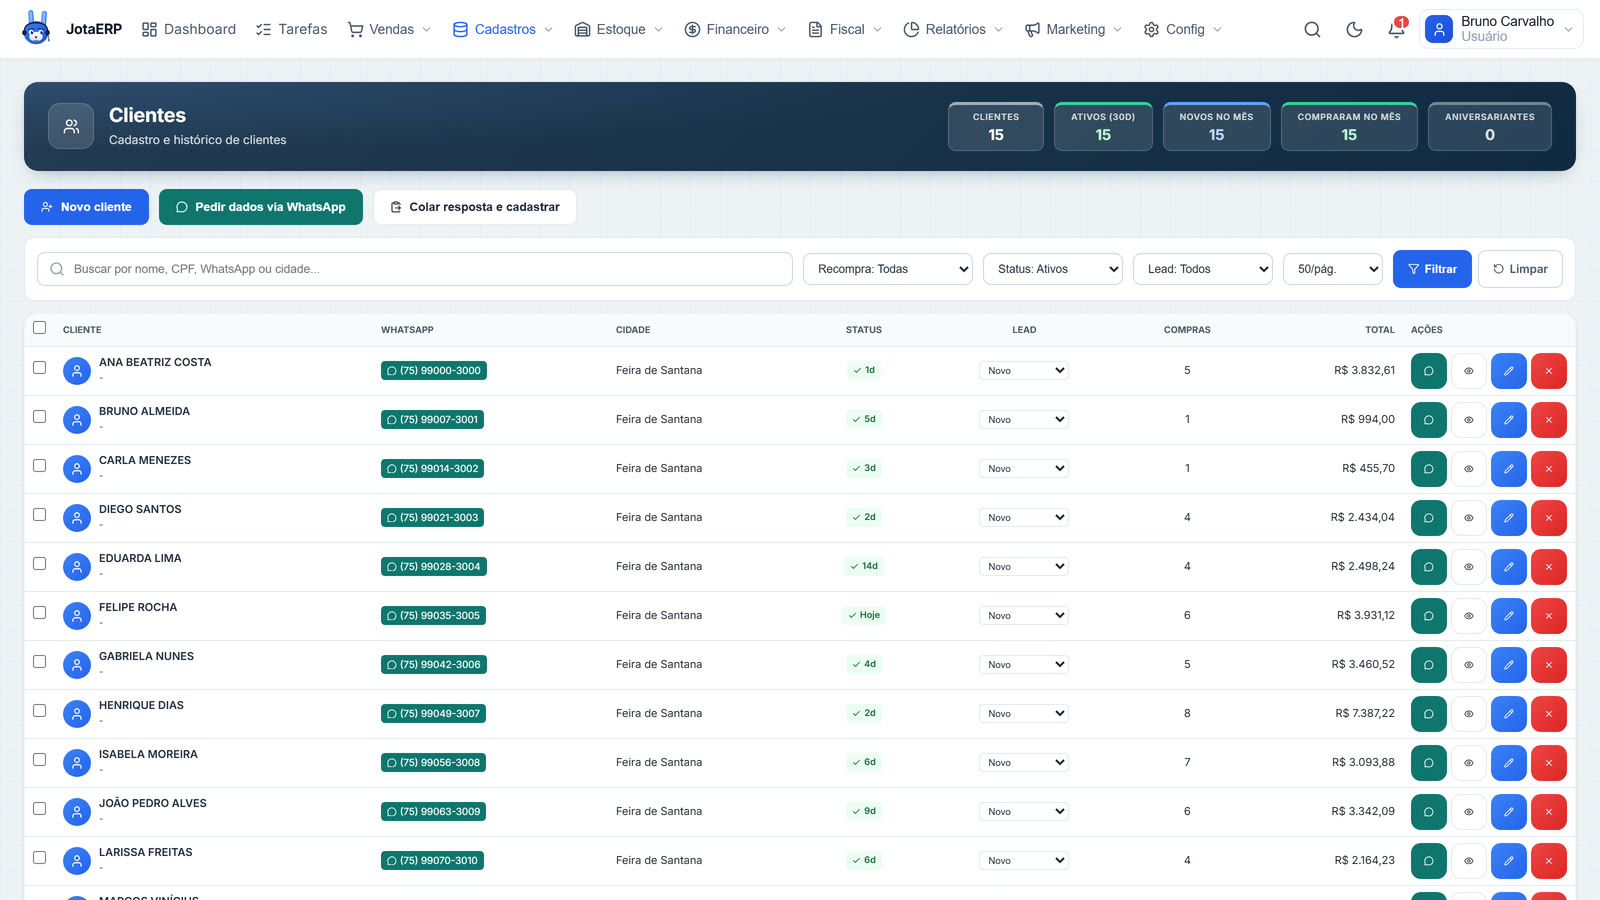Select Henrique Dias row checkbox
The width and height of the screenshot is (1600, 900).
40,710
